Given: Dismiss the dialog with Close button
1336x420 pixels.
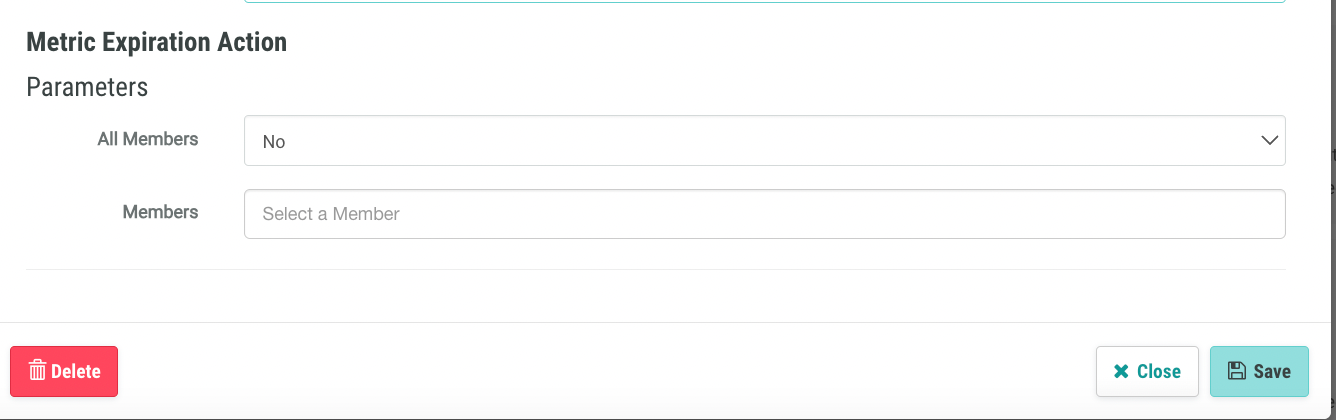Looking at the screenshot, I should pos(1147,372).
